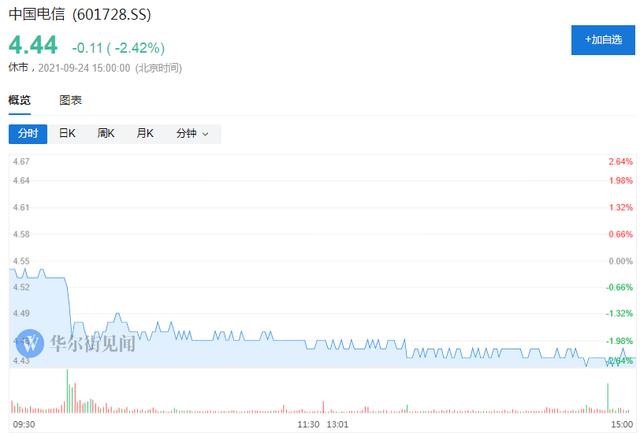Click the -1.98% green percent label
This screenshot has width=640, height=433.
(x=619, y=341)
